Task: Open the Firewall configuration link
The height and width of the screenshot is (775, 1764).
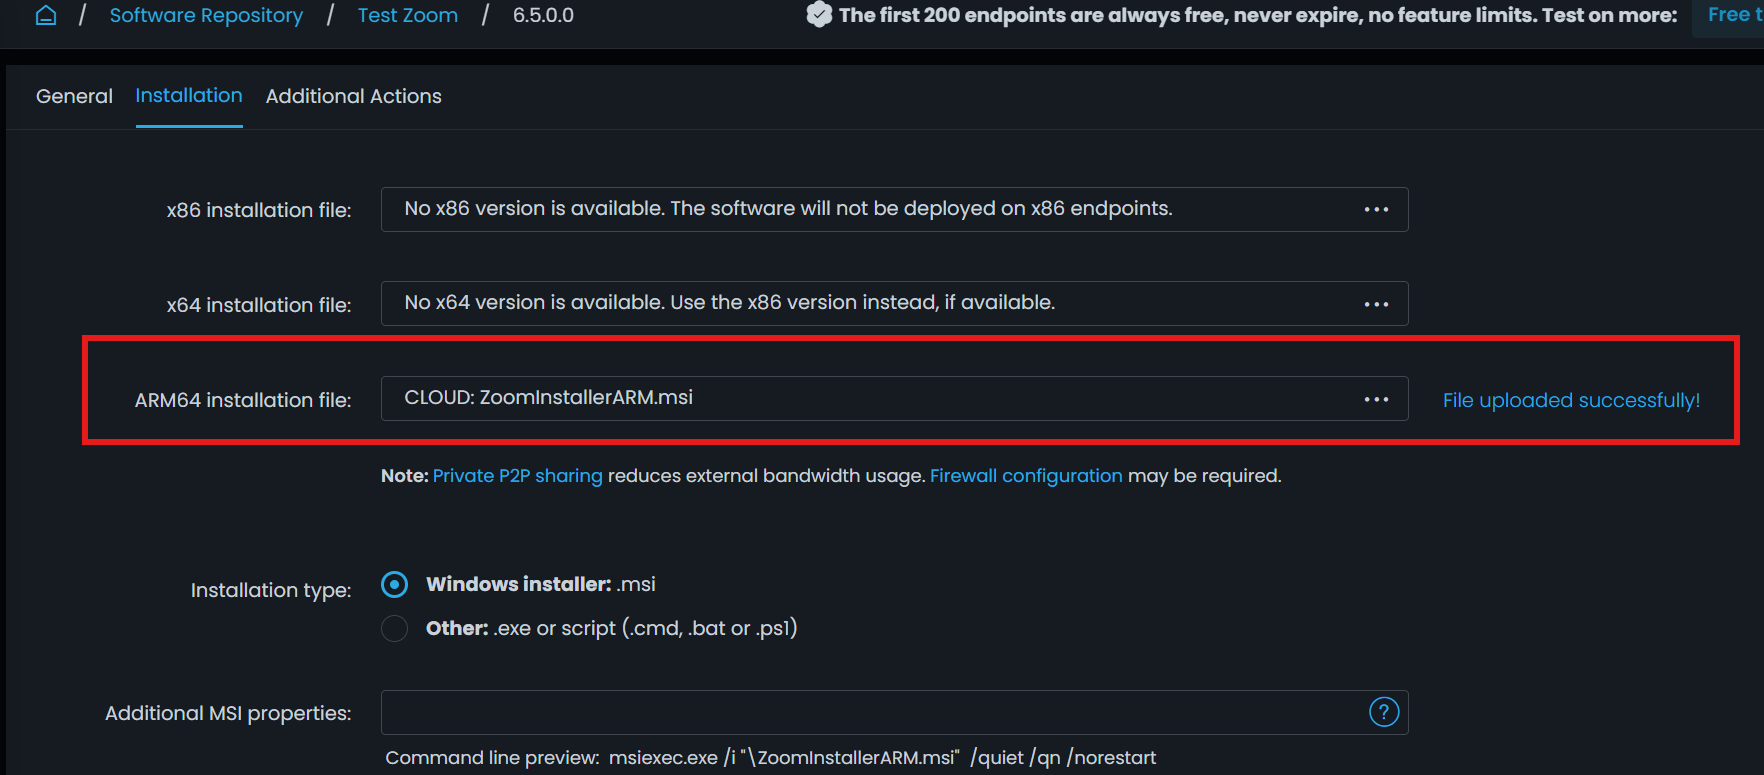Action: (x=1026, y=476)
